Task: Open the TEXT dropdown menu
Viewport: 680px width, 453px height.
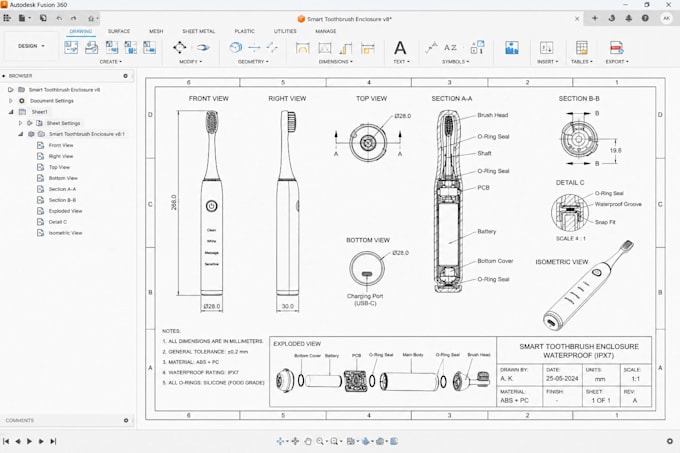Action: [401, 62]
